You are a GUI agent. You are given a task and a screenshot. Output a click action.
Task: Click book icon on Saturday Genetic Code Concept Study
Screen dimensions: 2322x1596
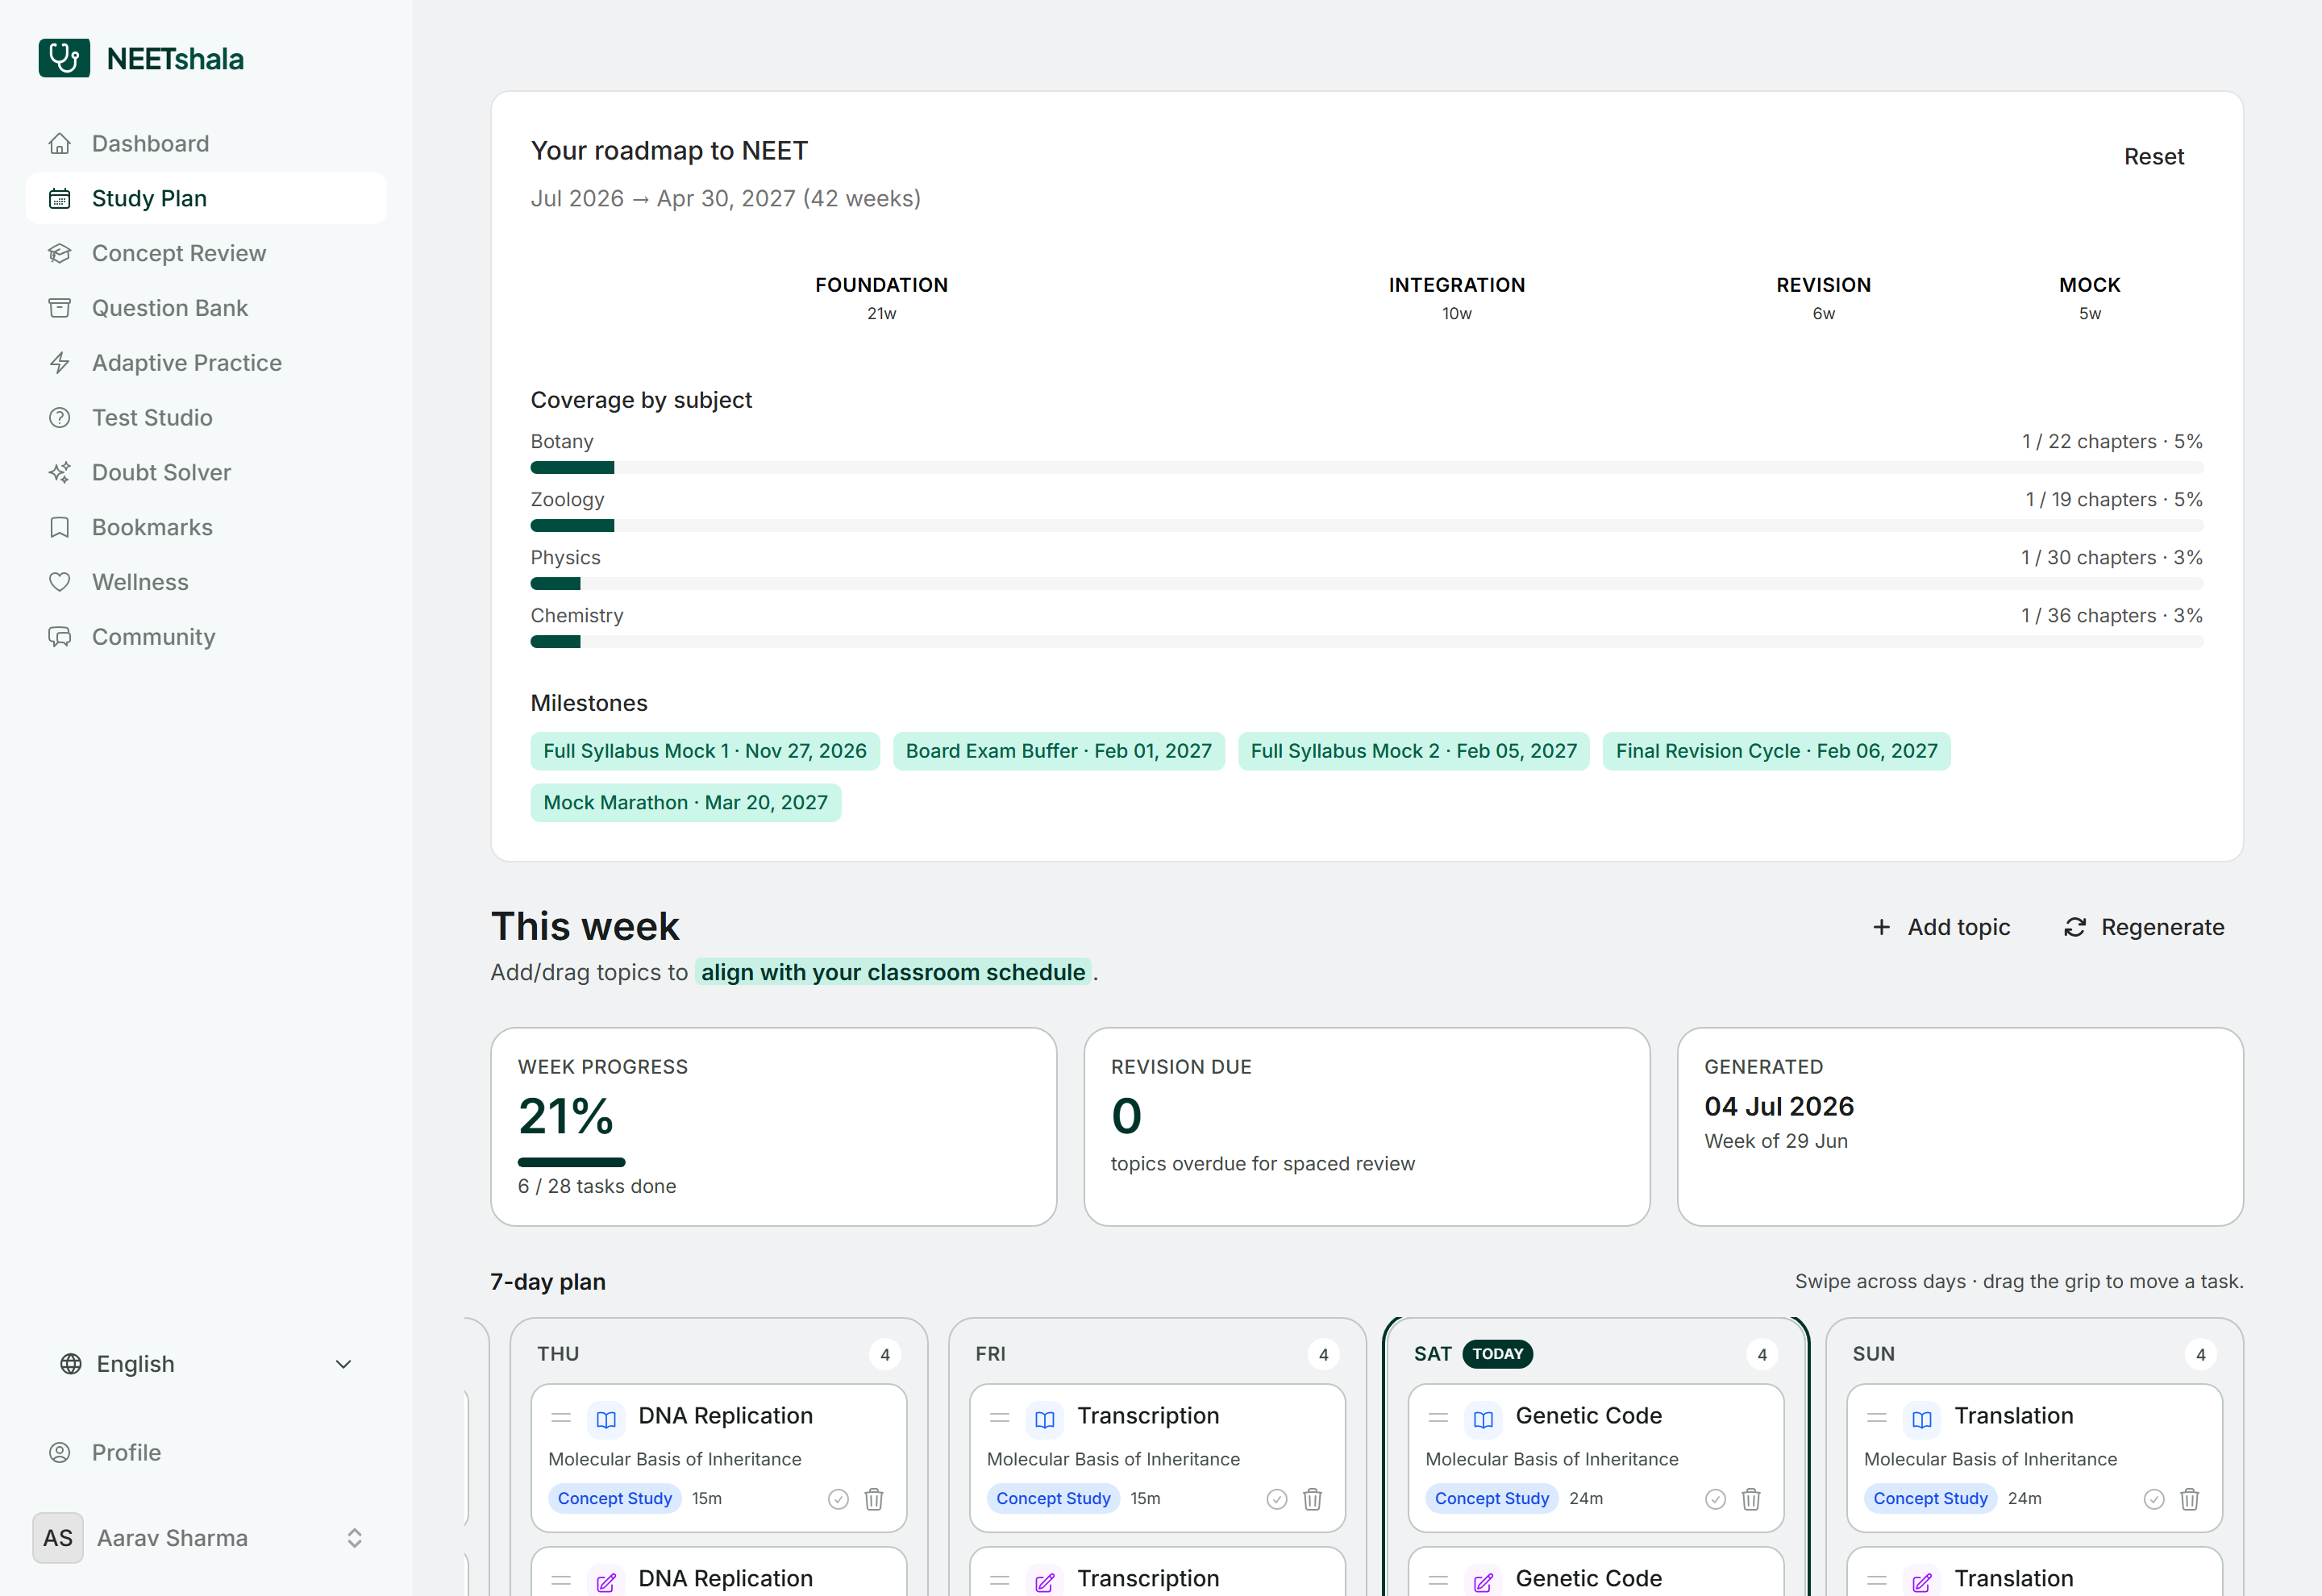pyautogui.click(x=1483, y=1419)
